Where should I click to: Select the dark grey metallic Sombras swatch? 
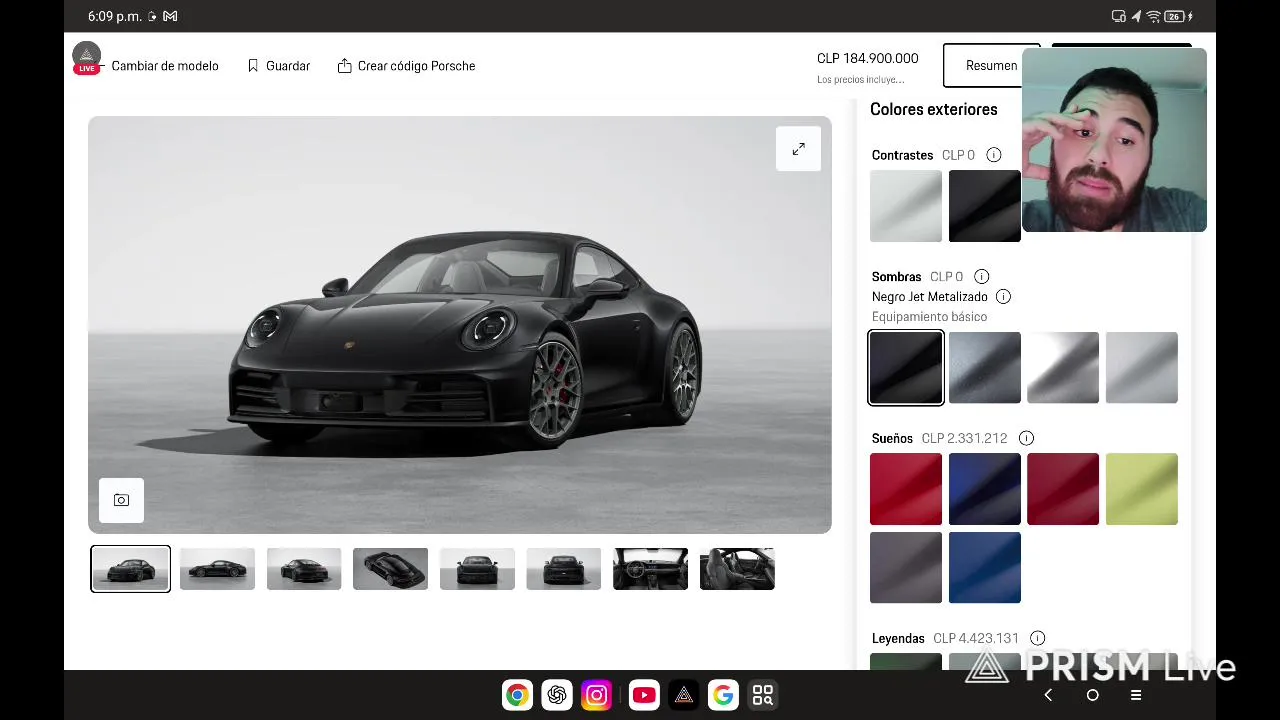985,368
